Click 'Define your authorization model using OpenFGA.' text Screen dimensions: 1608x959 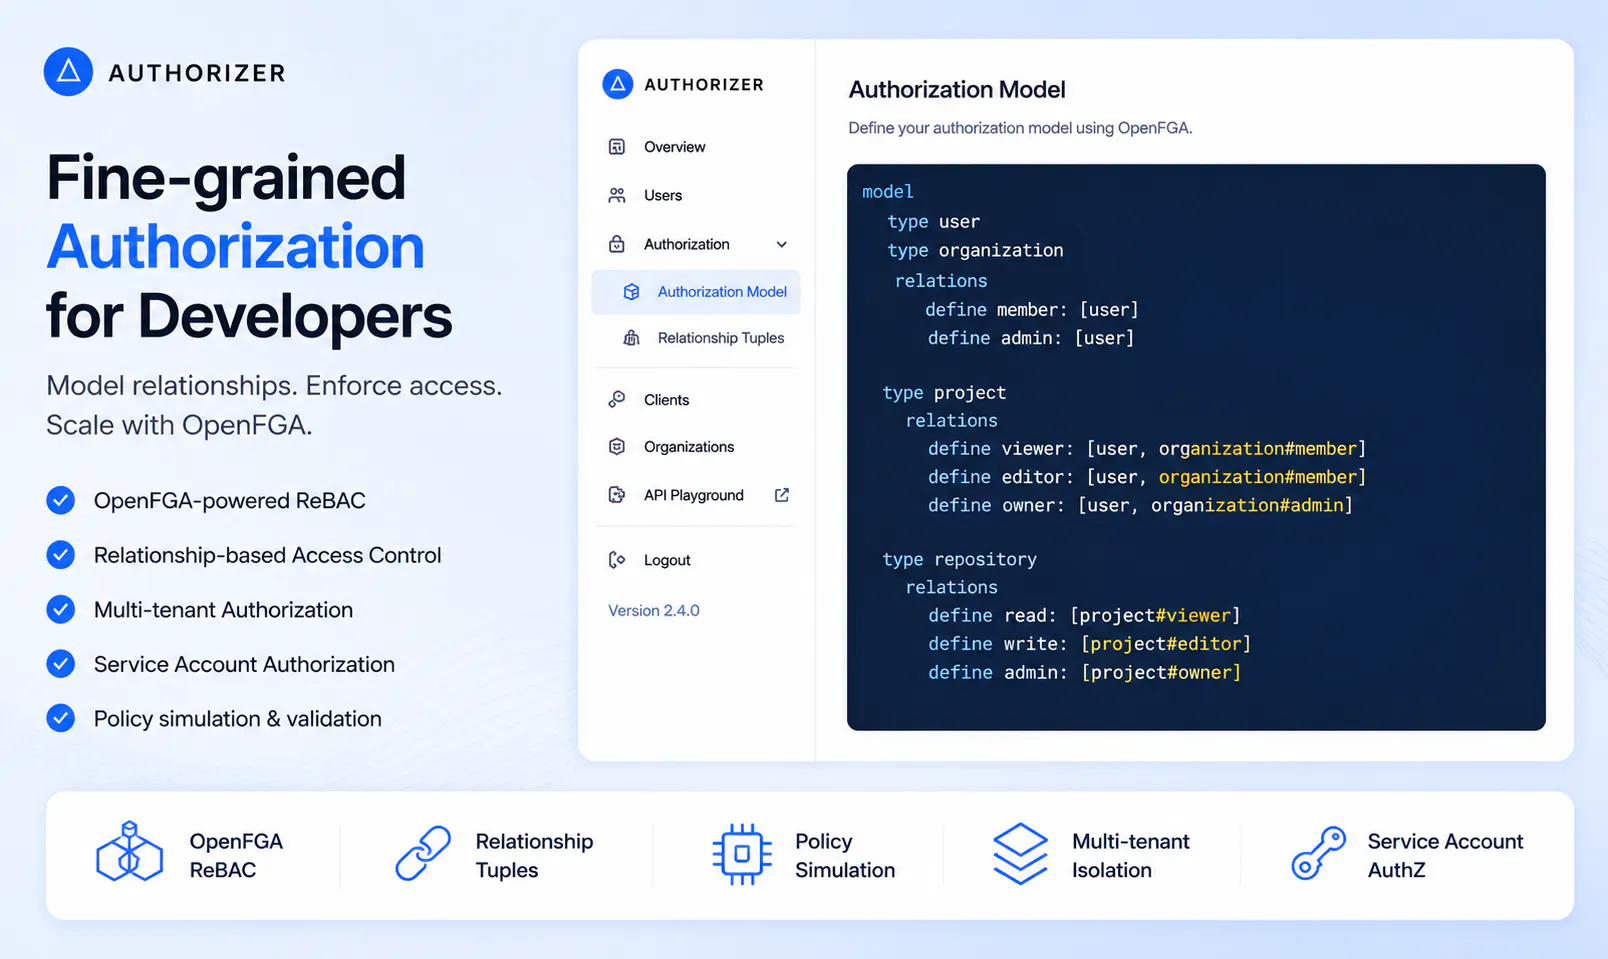pyautogui.click(x=1020, y=128)
